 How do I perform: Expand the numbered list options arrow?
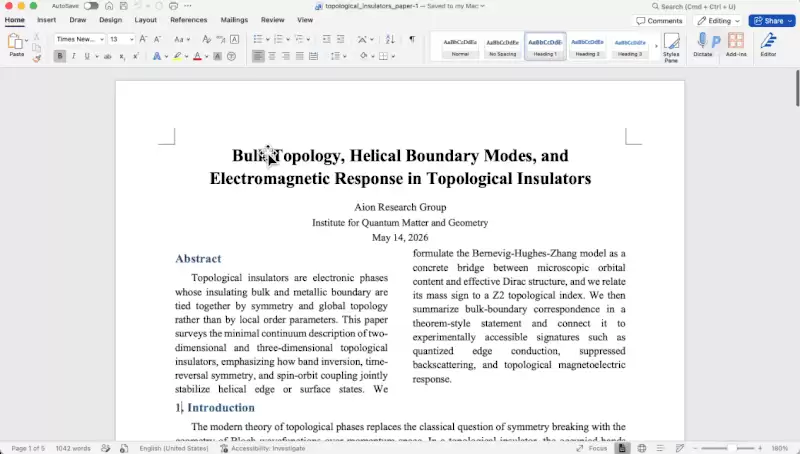tap(288, 40)
